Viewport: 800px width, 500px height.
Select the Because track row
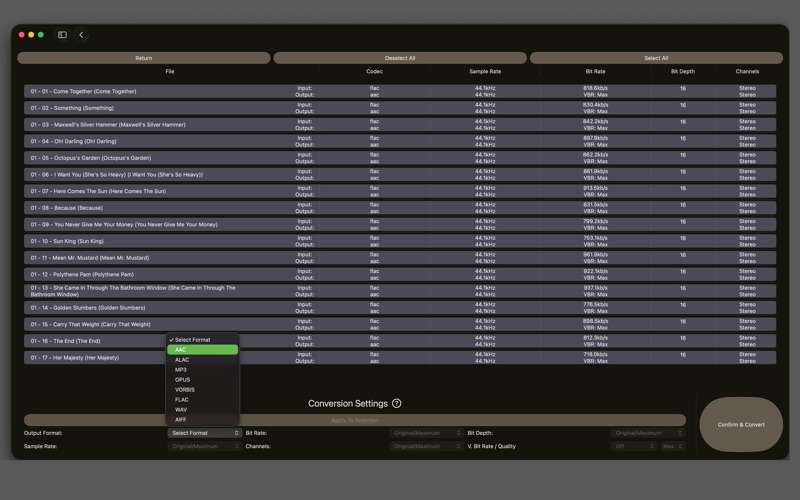point(400,208)
